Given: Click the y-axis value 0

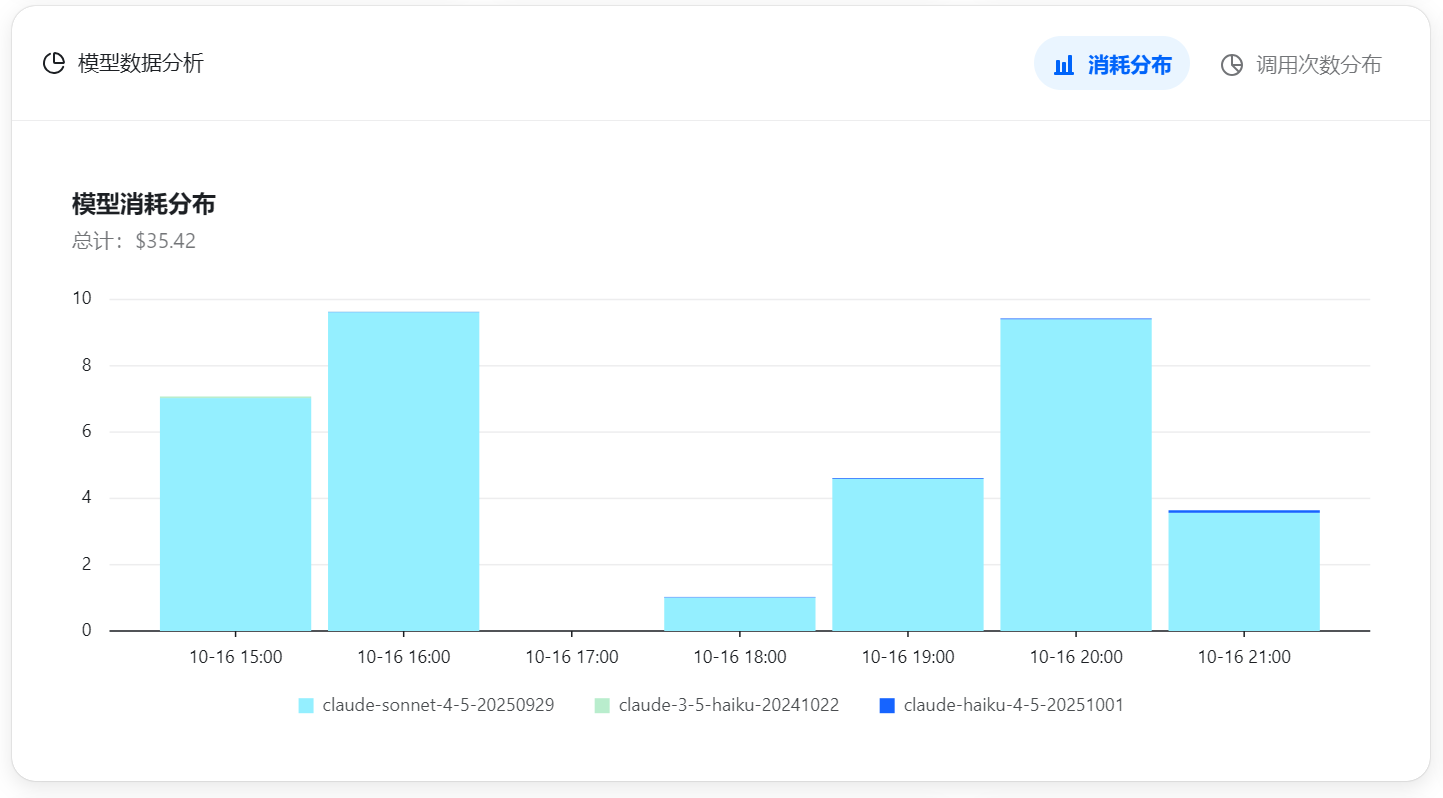Looking at the screenshot, I should coord(86,630).
